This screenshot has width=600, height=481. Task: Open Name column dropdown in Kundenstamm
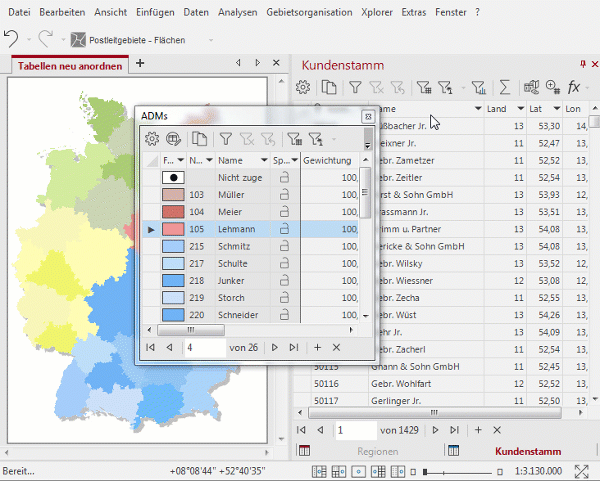click(478, 109)
